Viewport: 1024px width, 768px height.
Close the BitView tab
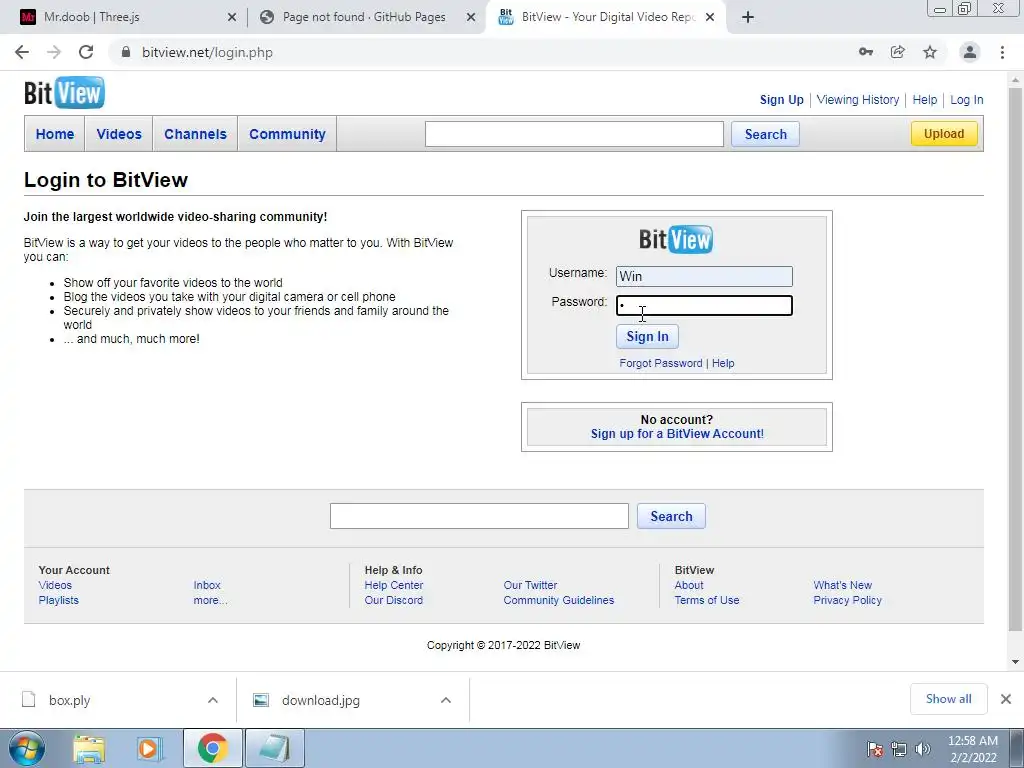pos(710,17)
